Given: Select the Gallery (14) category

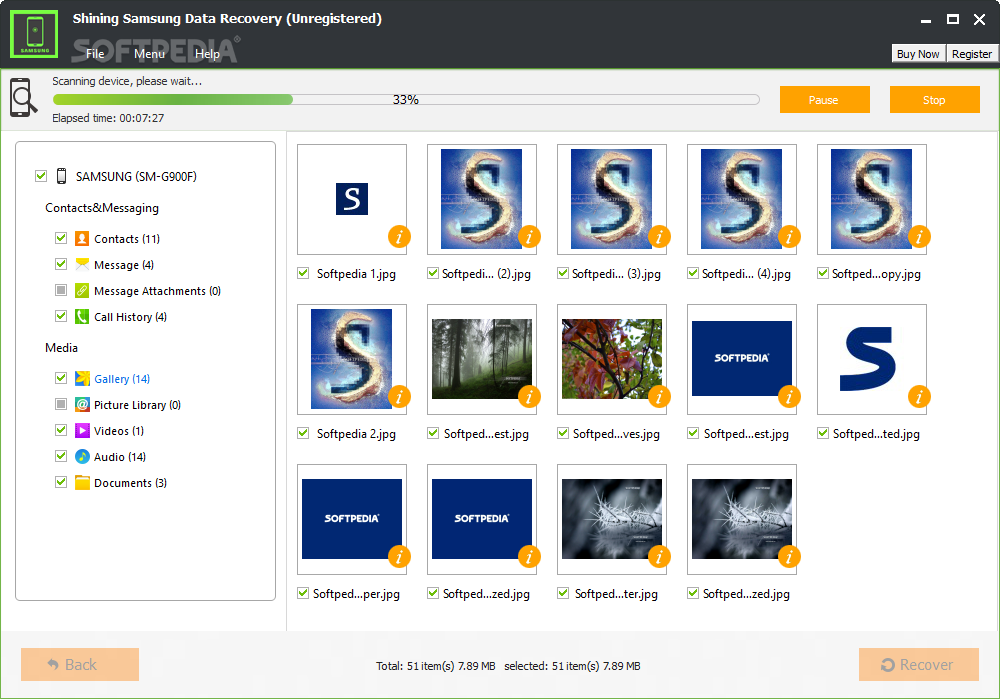Looking at the screenshot, I should (122, 379).
